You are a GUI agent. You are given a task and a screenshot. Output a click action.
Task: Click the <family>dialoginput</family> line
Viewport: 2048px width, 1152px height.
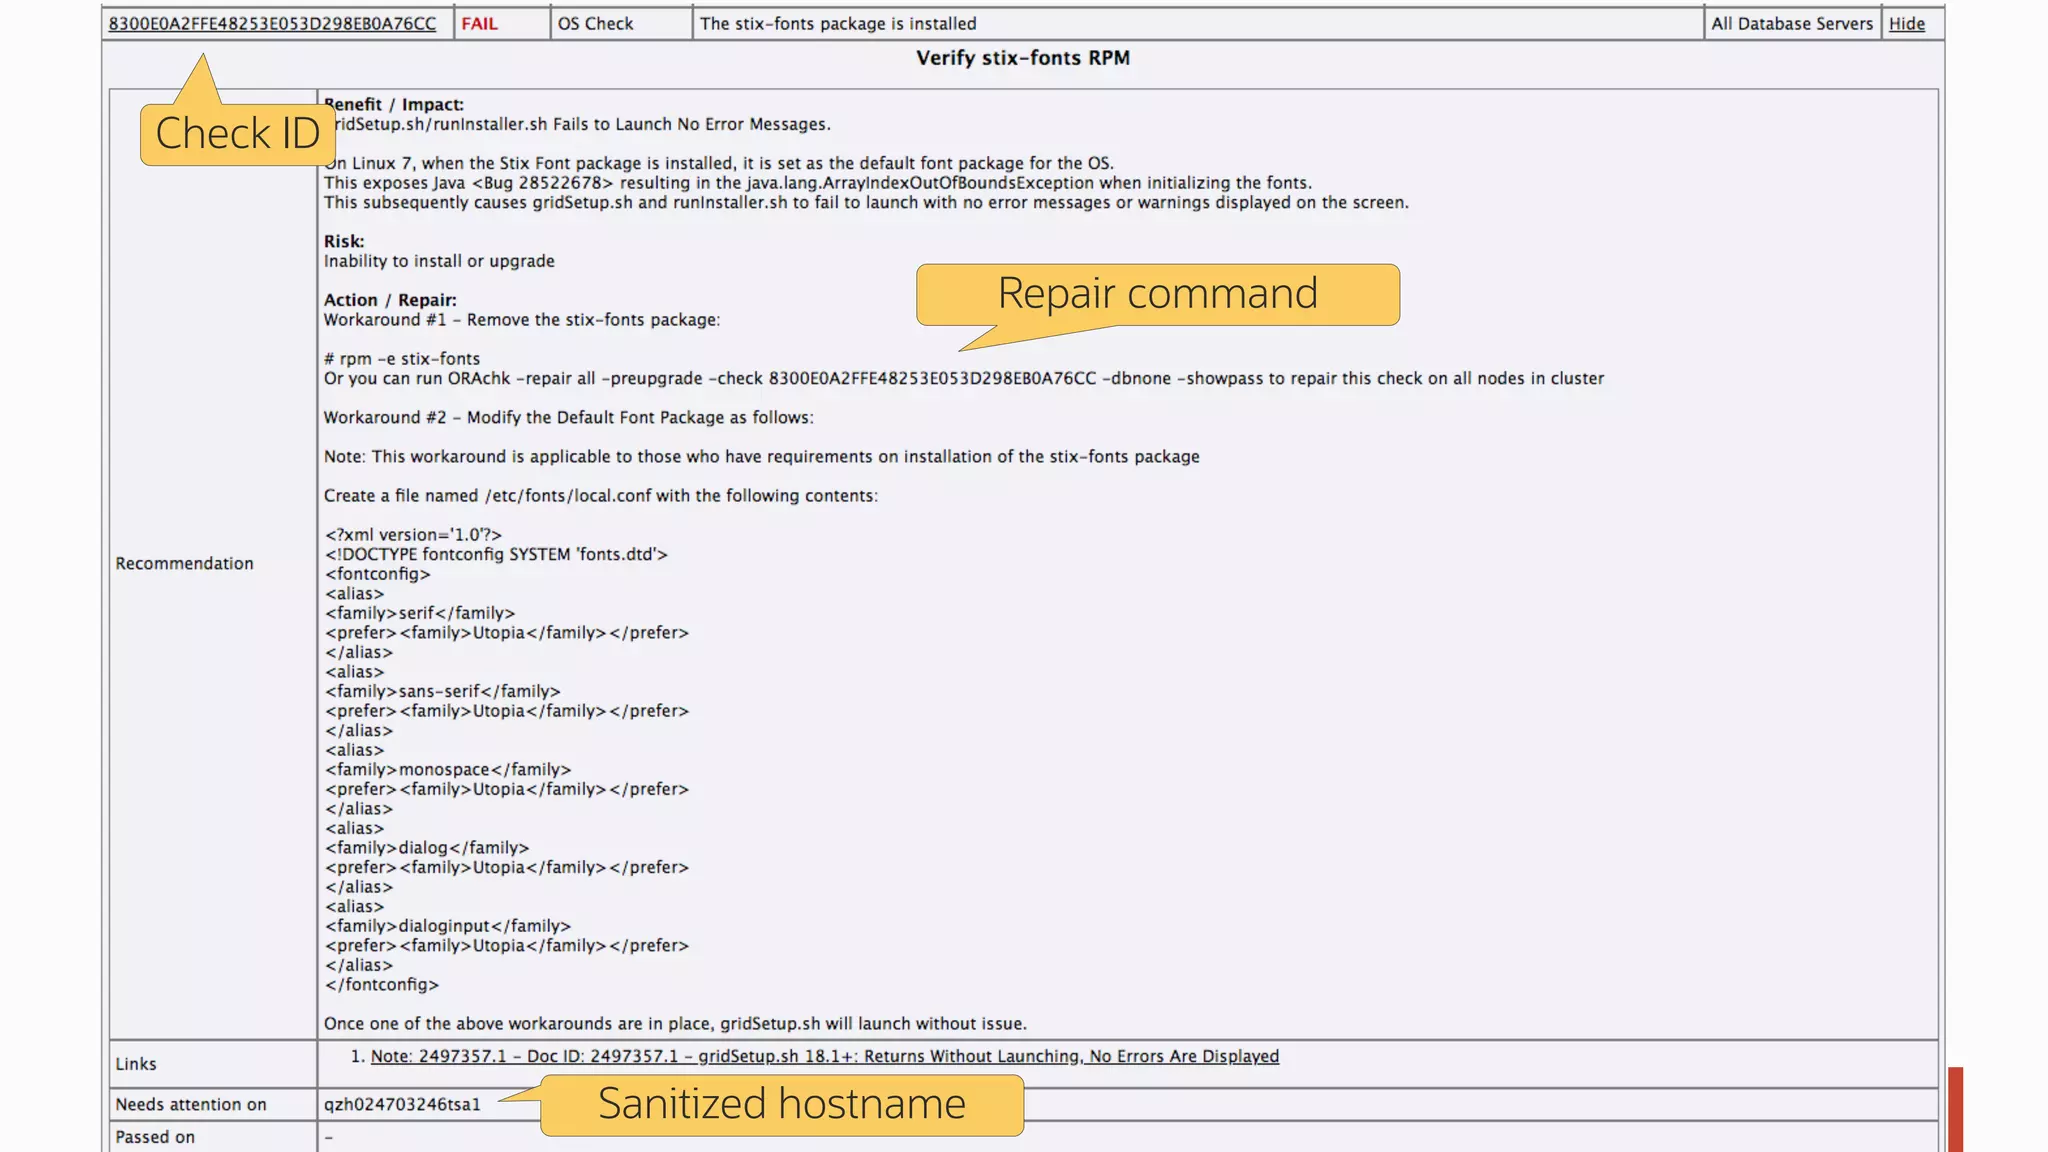tap(447, 926)
